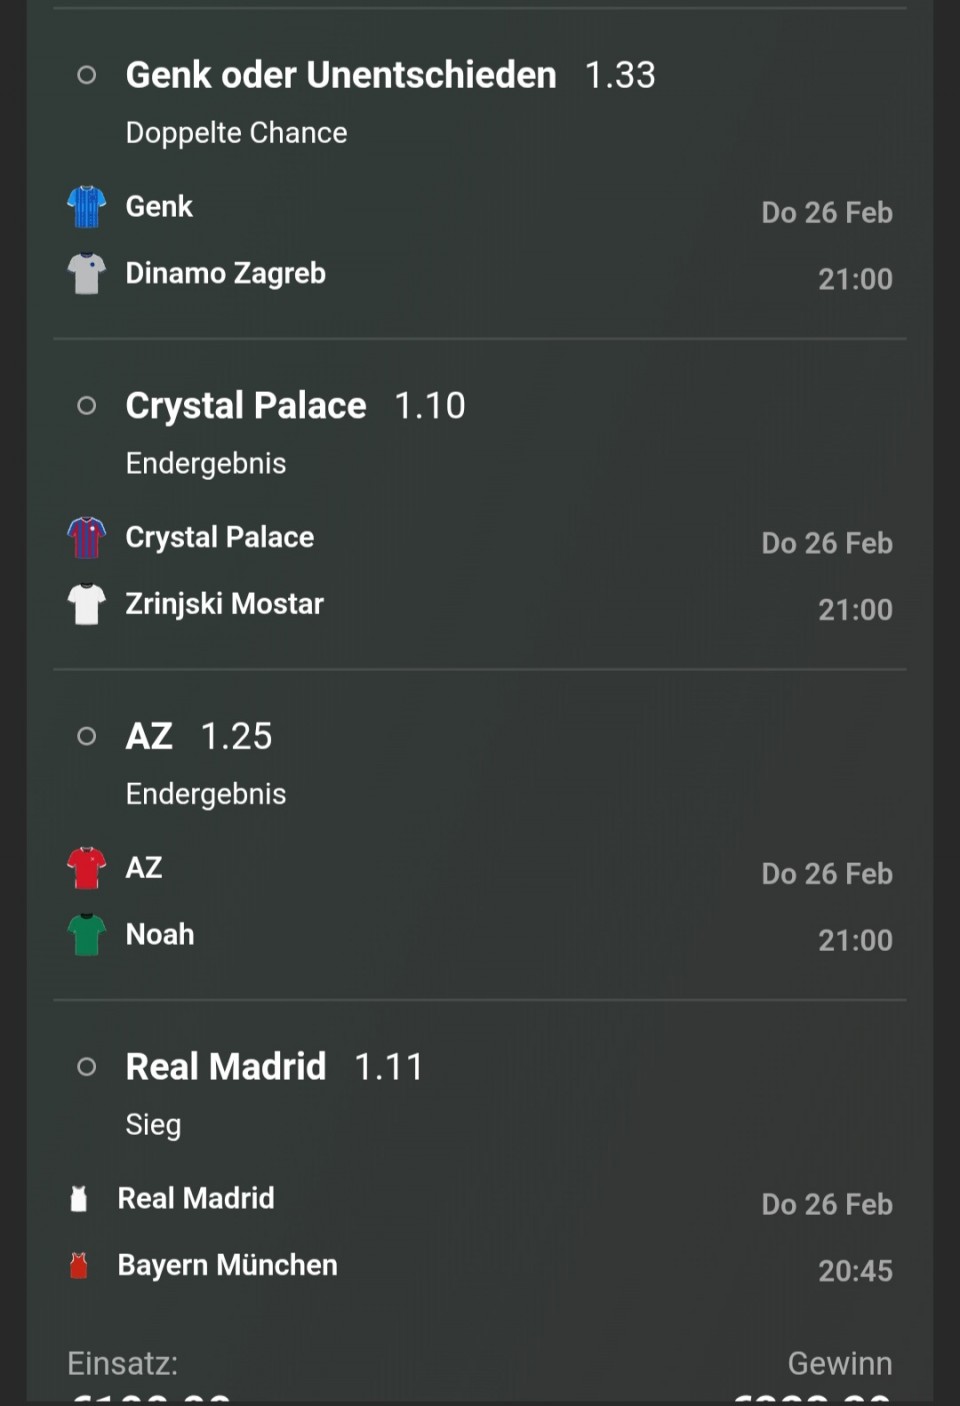Open the Genk oder Unentschieden selection title

click(x=340, y=75)
